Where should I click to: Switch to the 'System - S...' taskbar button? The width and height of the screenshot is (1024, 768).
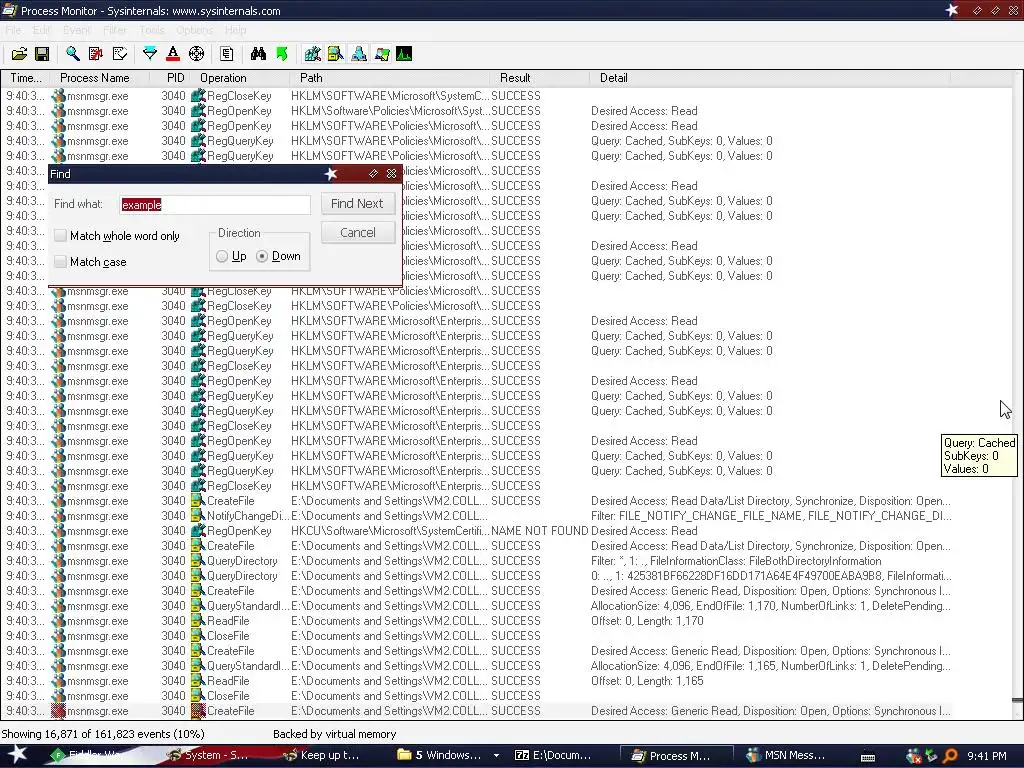coord(208,756)
